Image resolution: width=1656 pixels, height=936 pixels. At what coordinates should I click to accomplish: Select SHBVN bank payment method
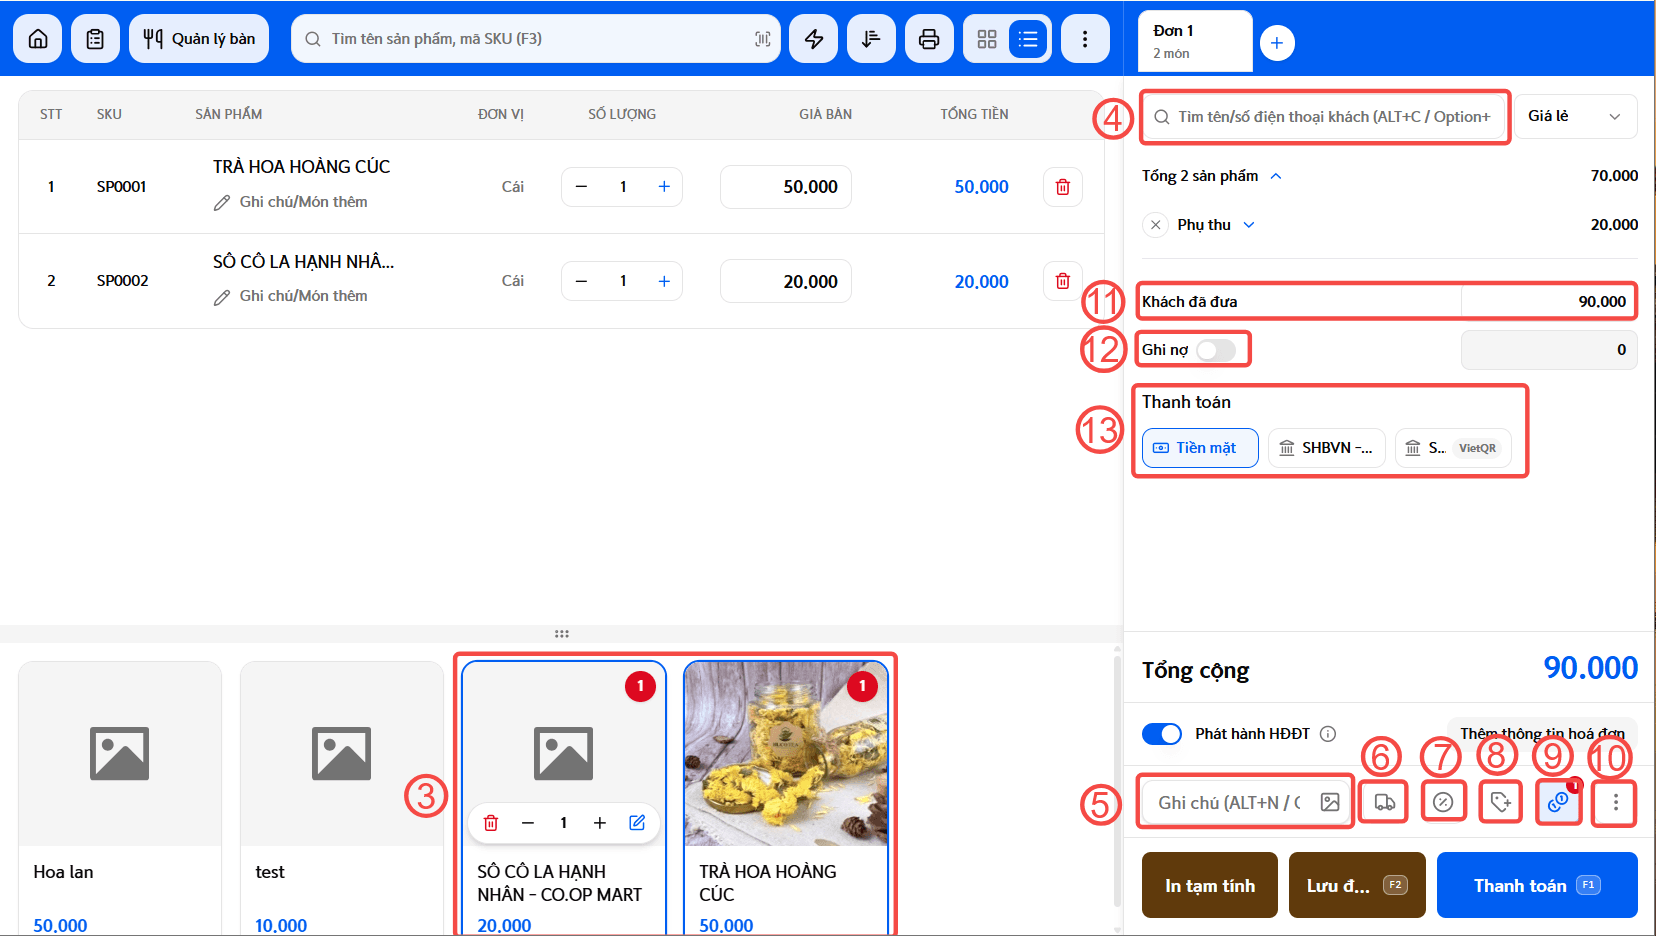pyautogui.click(x=1327, y=448)
